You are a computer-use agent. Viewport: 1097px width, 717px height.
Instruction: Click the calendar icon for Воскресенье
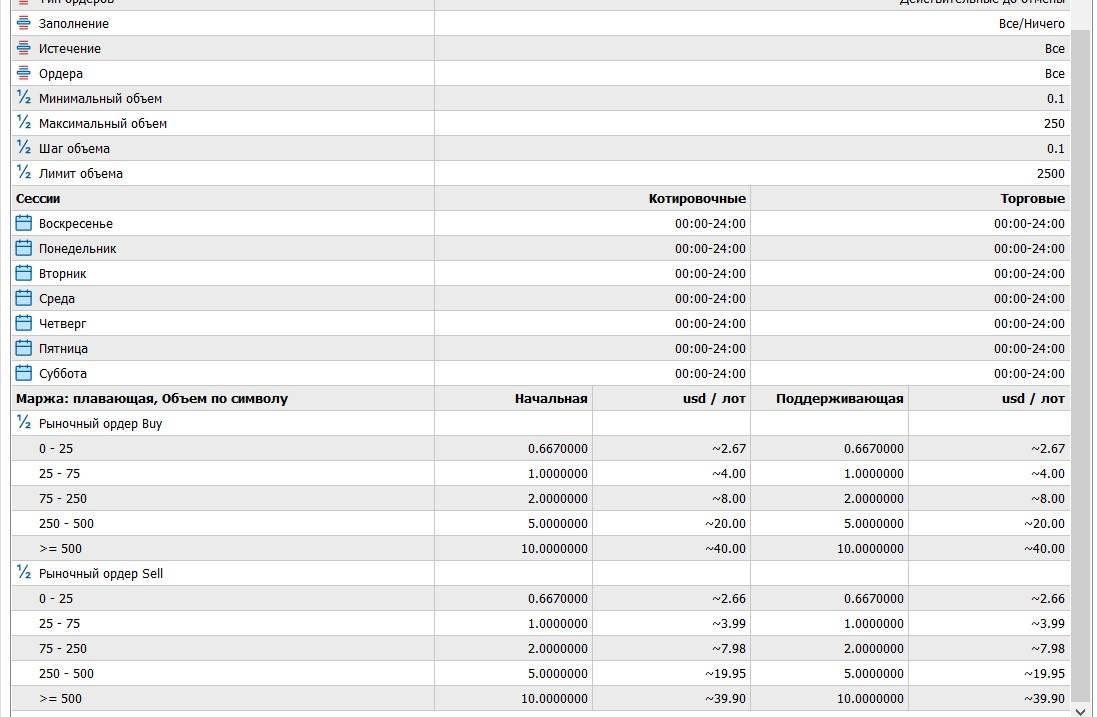(24, 223)
